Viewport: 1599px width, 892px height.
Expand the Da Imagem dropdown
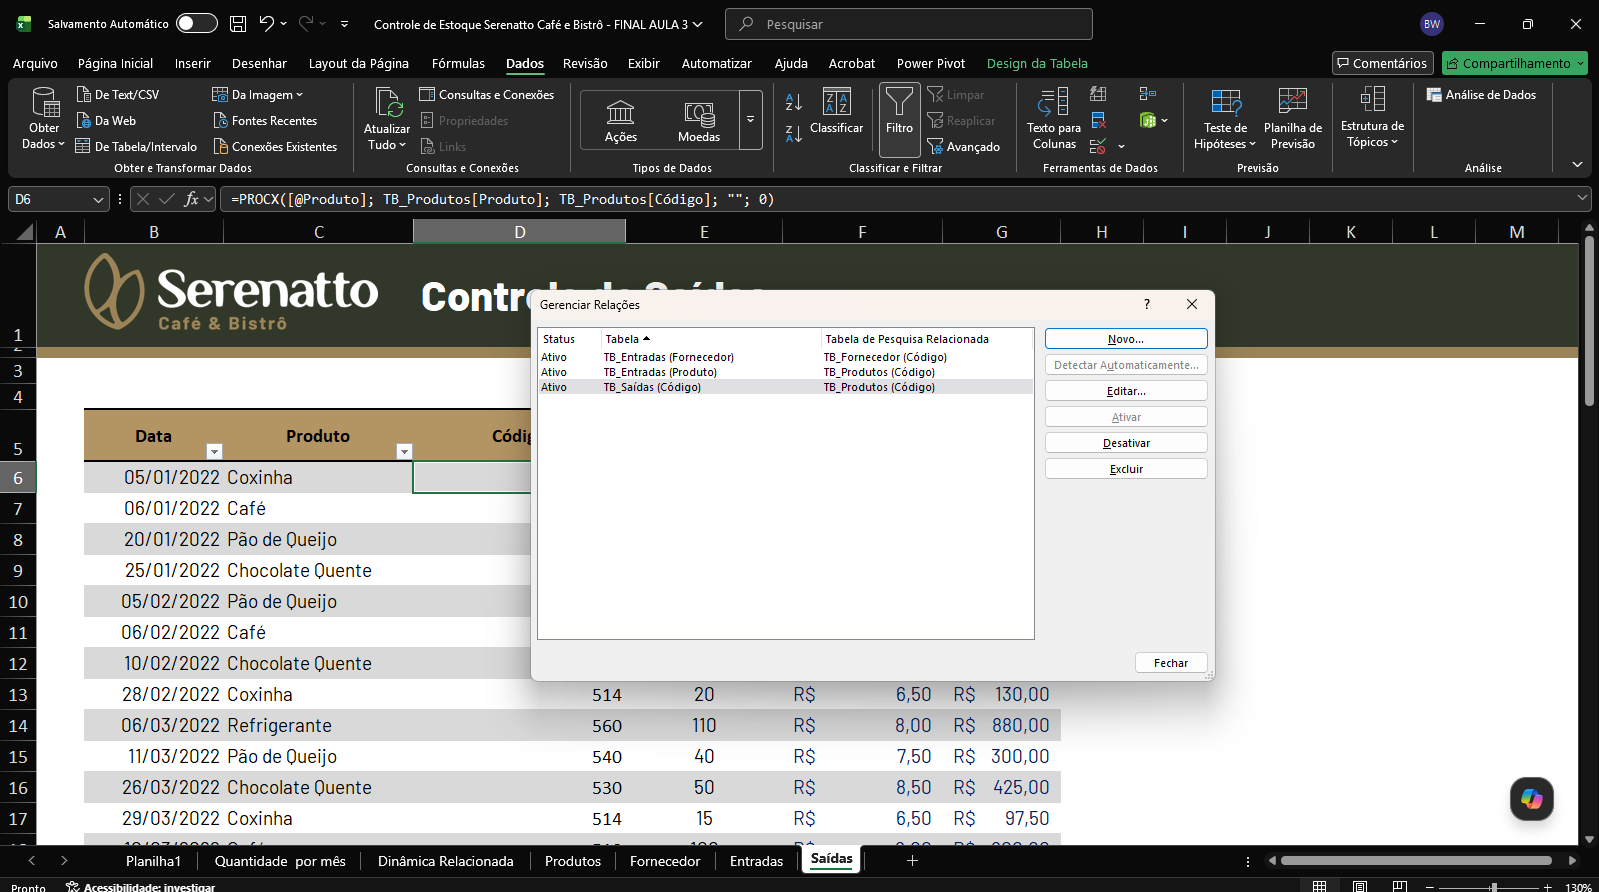click(257, 95)
